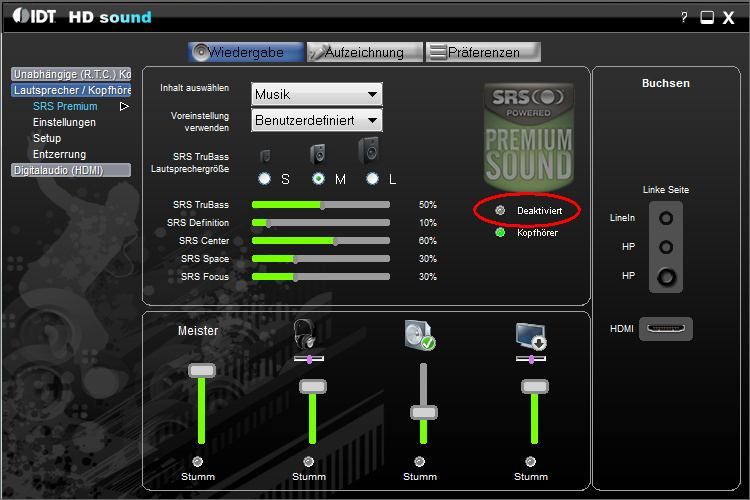750x500 pixels.
Task: Click the speaker channel volume handle
Action: point(424,412)
